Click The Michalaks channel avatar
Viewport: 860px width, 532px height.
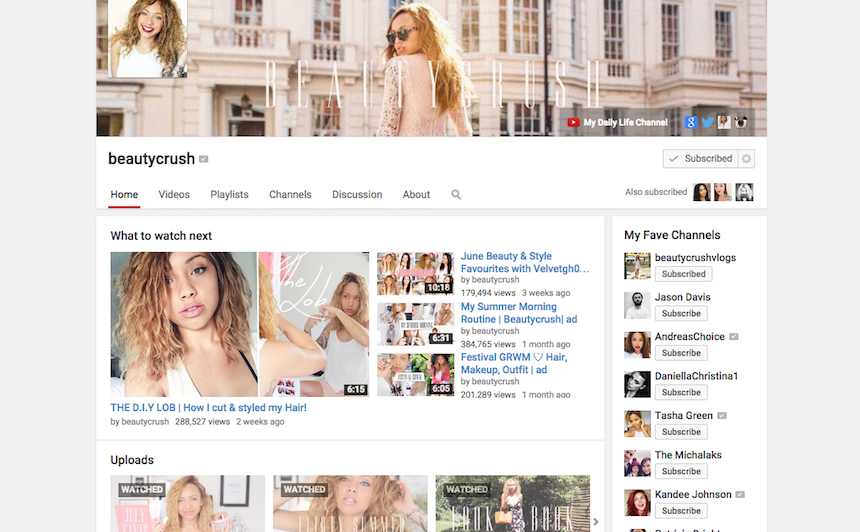pyautogui.click(x=637, y=463)
